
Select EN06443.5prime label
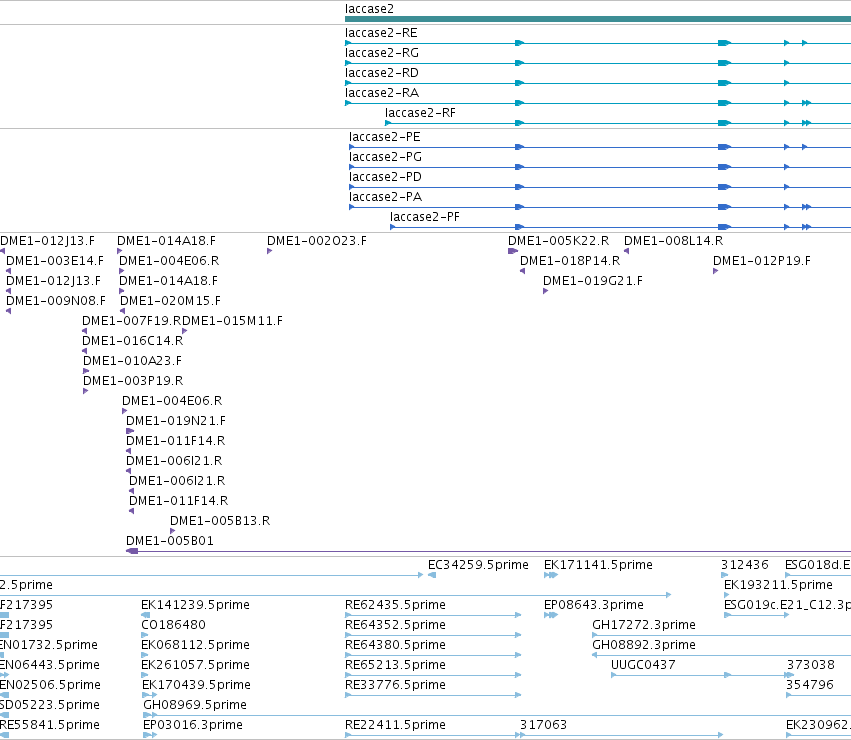point(50,665)
